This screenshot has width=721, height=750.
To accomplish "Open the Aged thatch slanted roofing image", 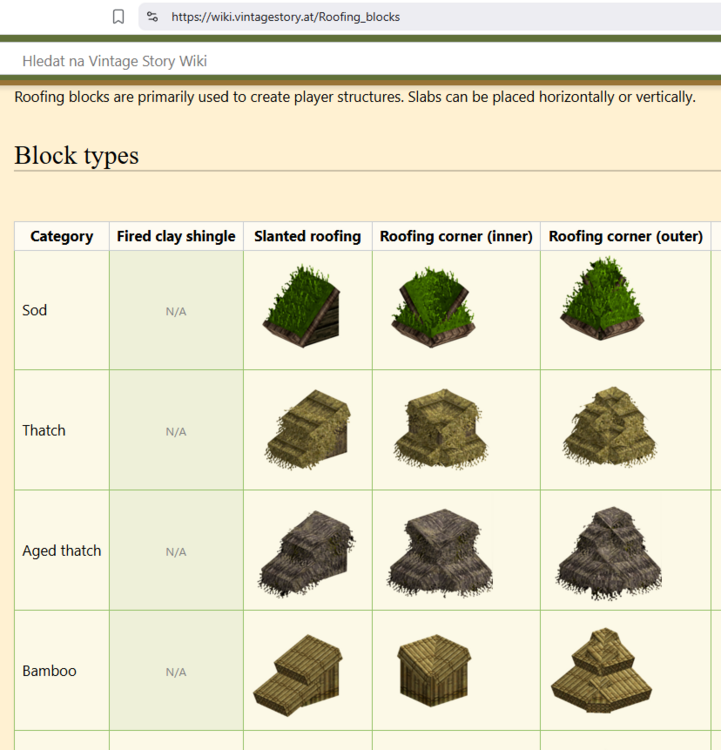I will (304, 552).
